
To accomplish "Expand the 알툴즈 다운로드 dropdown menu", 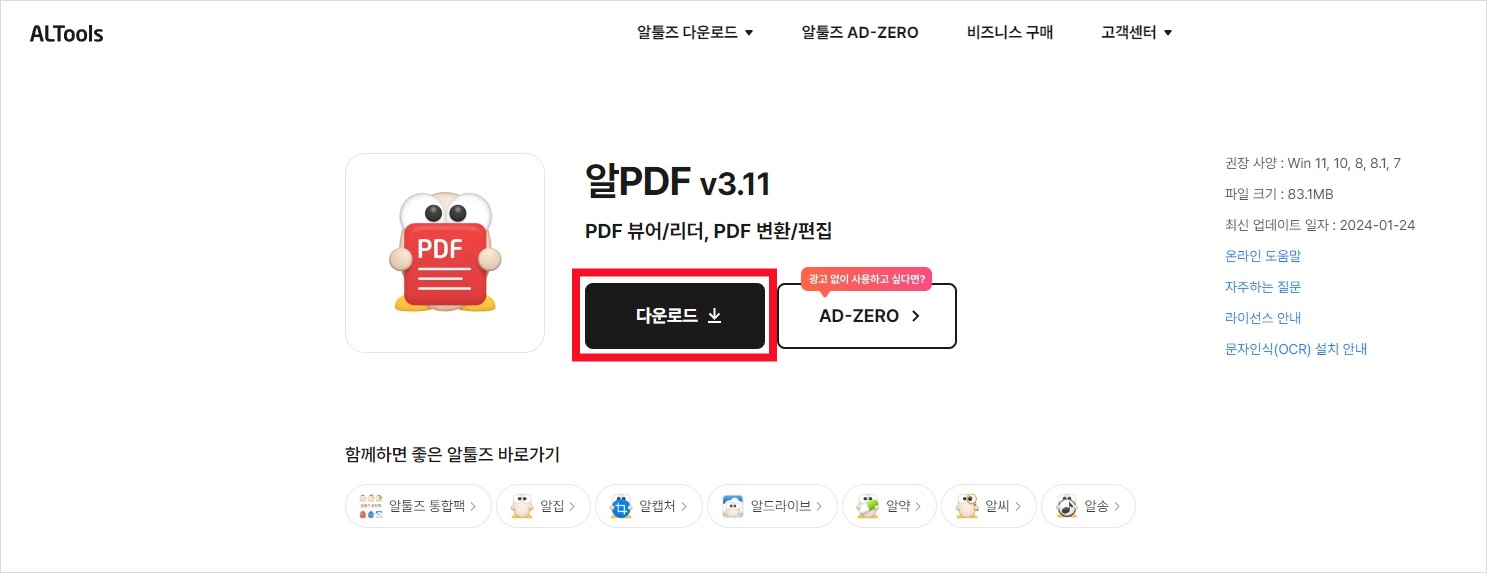I will pos(695,33).
